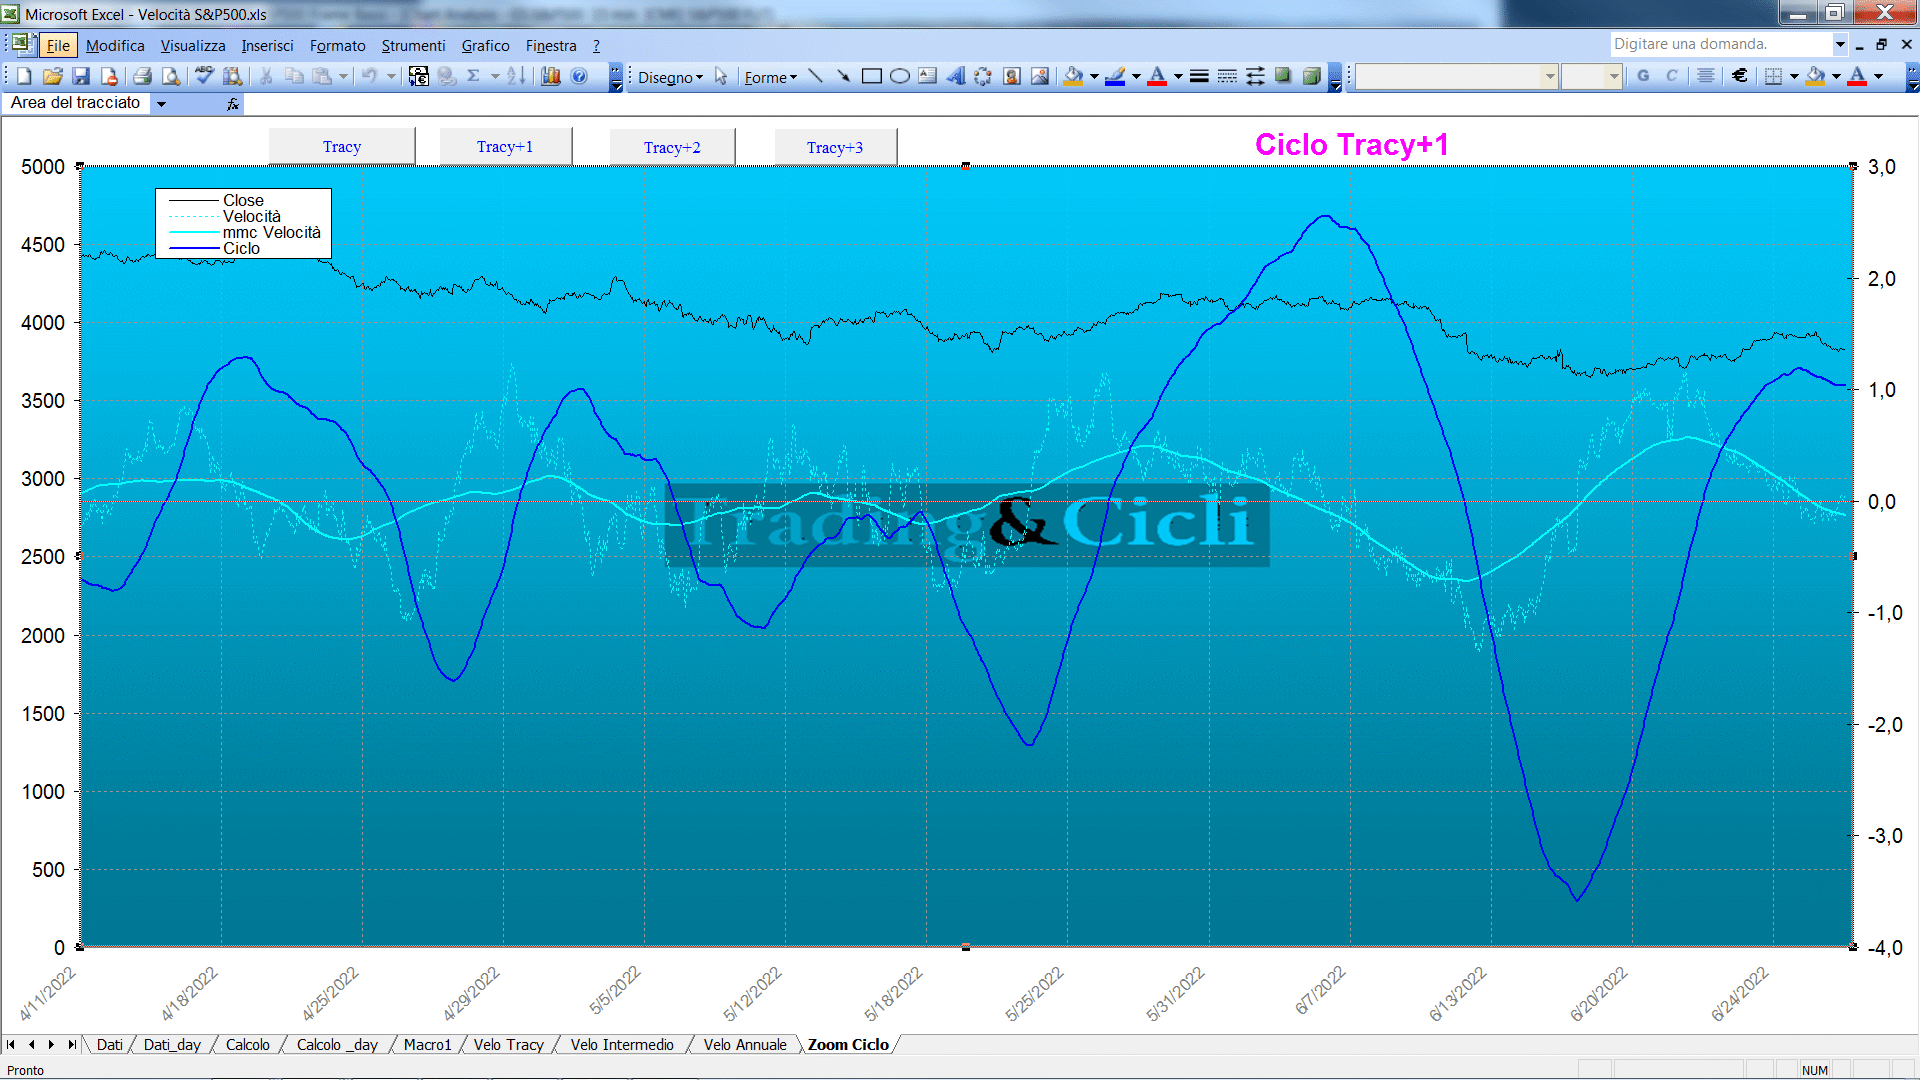
Task: Open the File menu
Action: click(58, 45)
